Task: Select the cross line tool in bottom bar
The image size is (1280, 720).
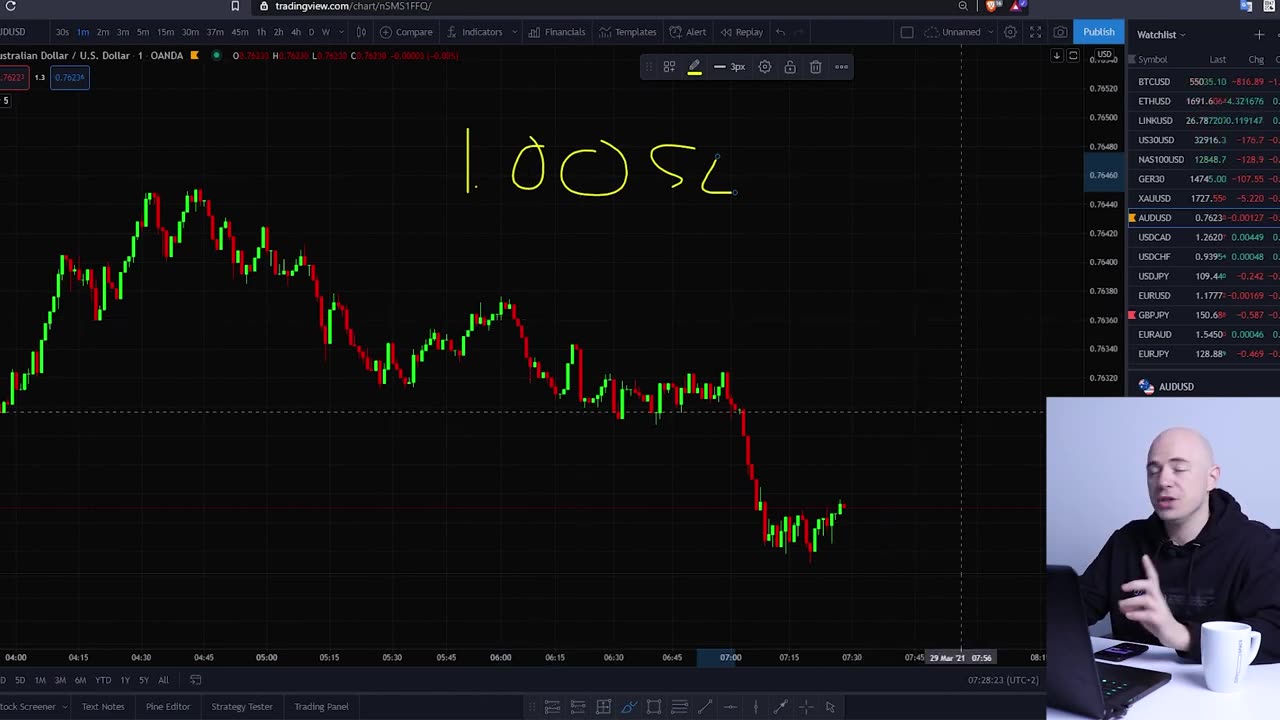Action: coord(806,707)
